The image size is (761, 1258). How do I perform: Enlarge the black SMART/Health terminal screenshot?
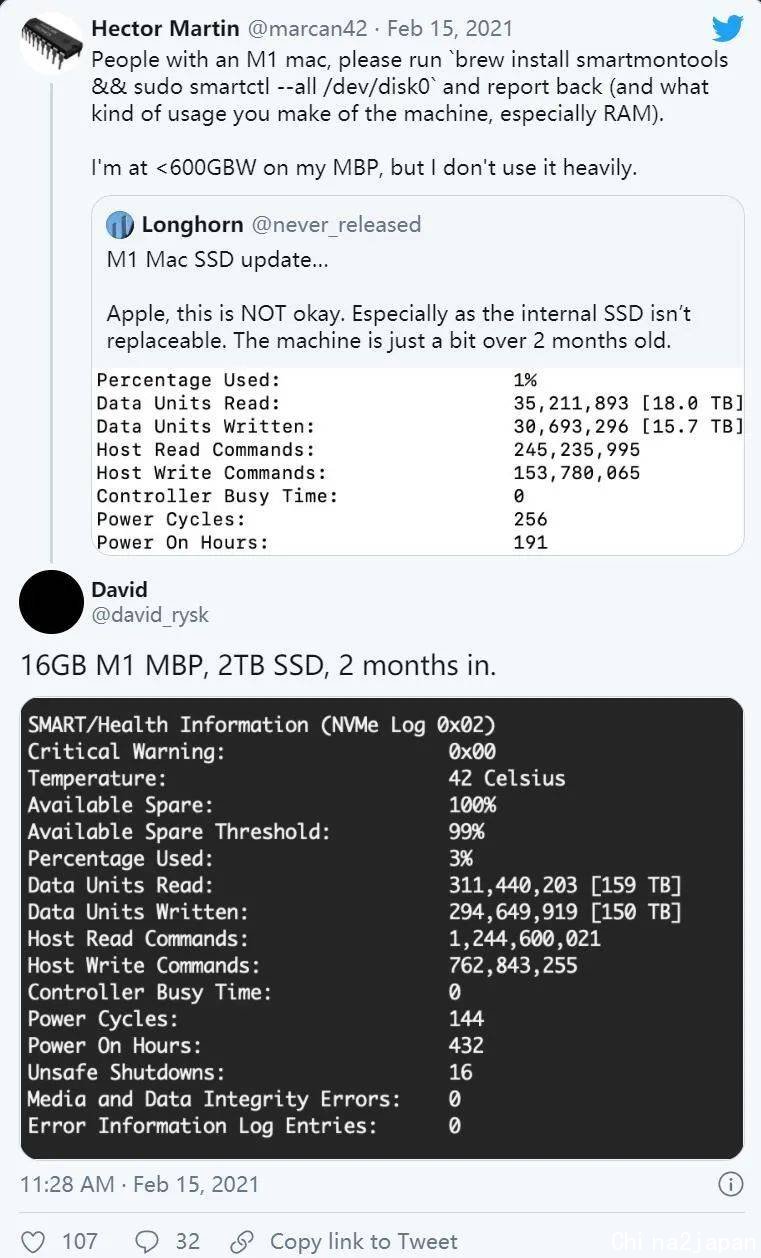(x=381, y=928)
